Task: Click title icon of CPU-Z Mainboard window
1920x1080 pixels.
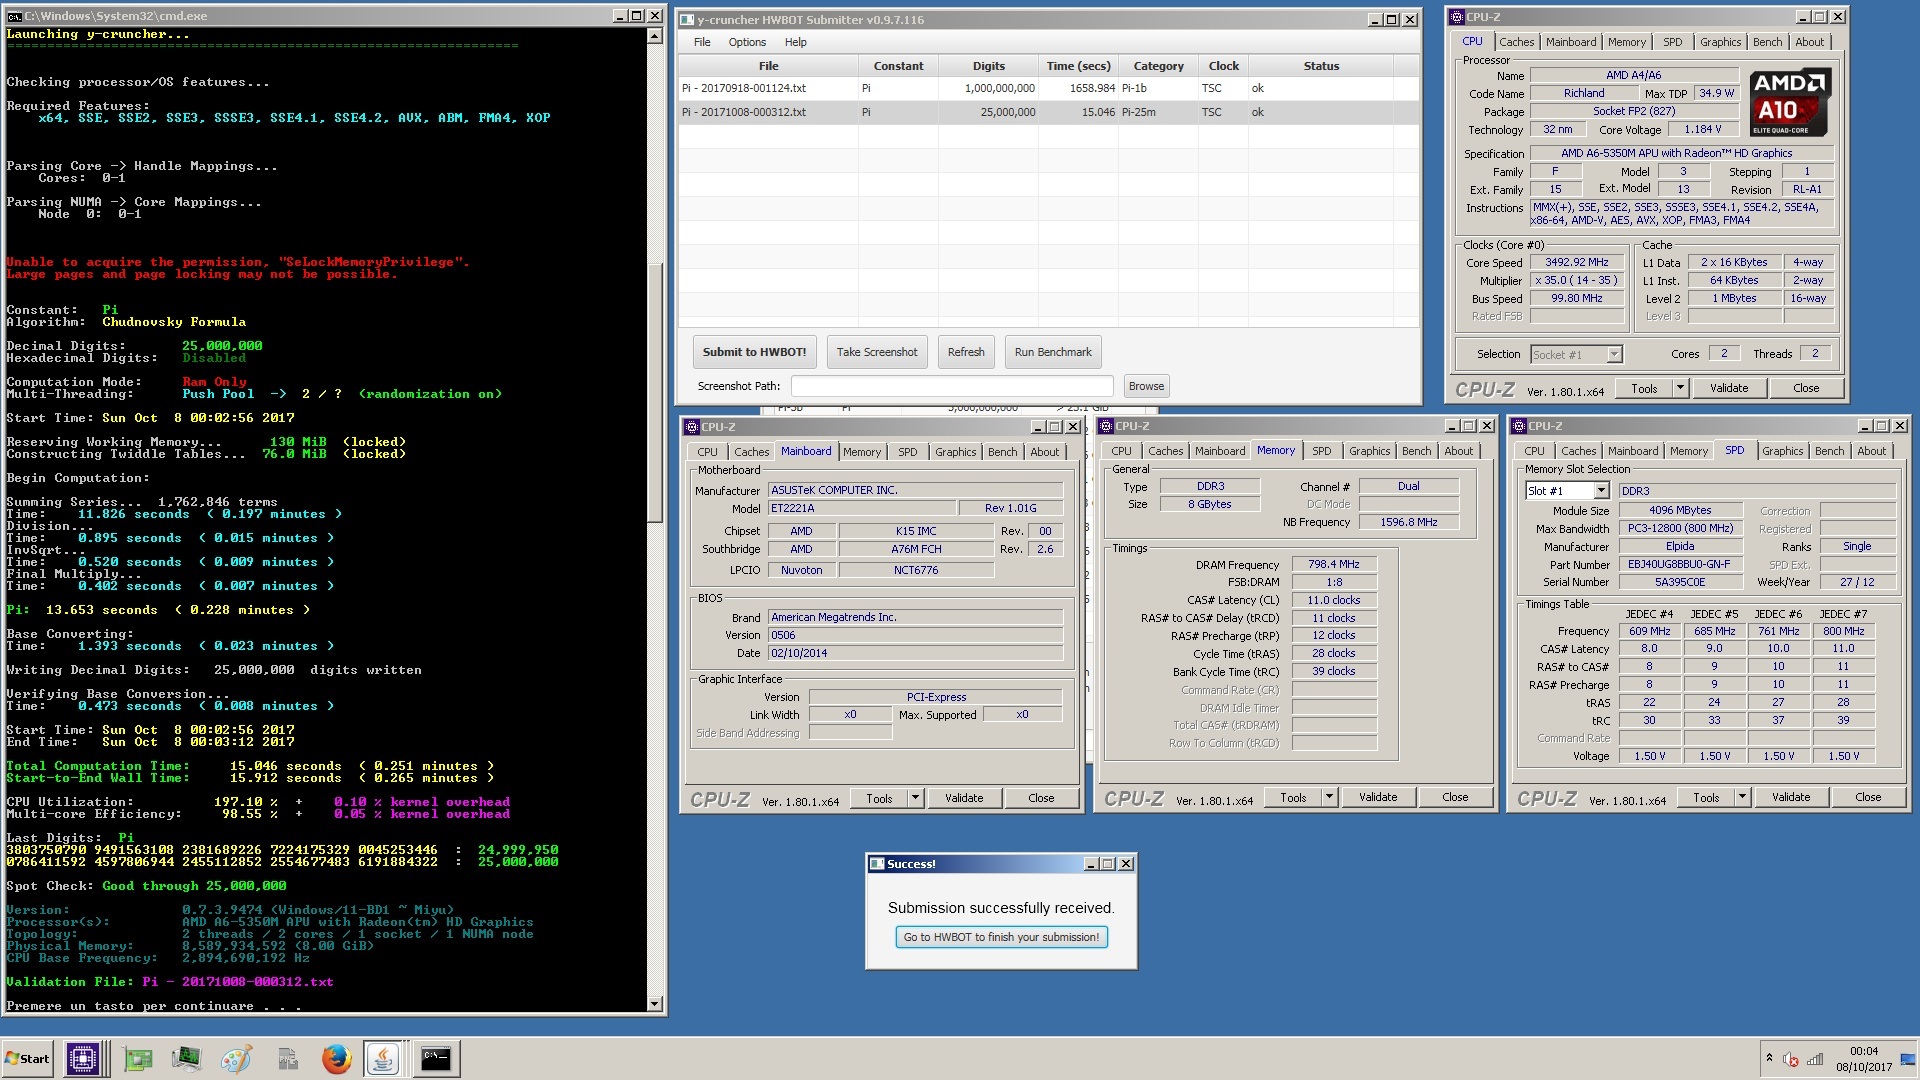Action: click(692, 426)
